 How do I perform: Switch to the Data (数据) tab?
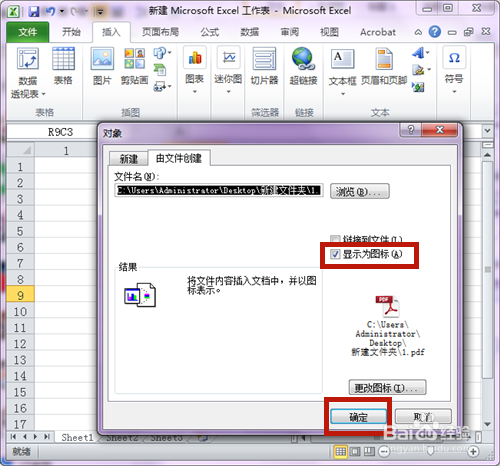[x=250, y=32]
